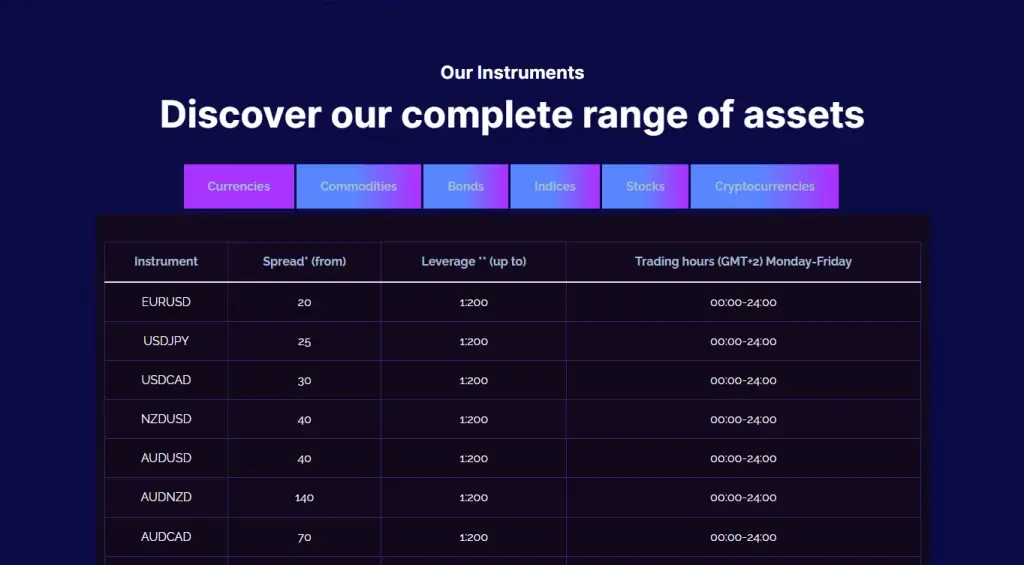This screenshot has height=565, width=1024.
Task: Click the Instrument column header
Action: click(x=166, y=261)
